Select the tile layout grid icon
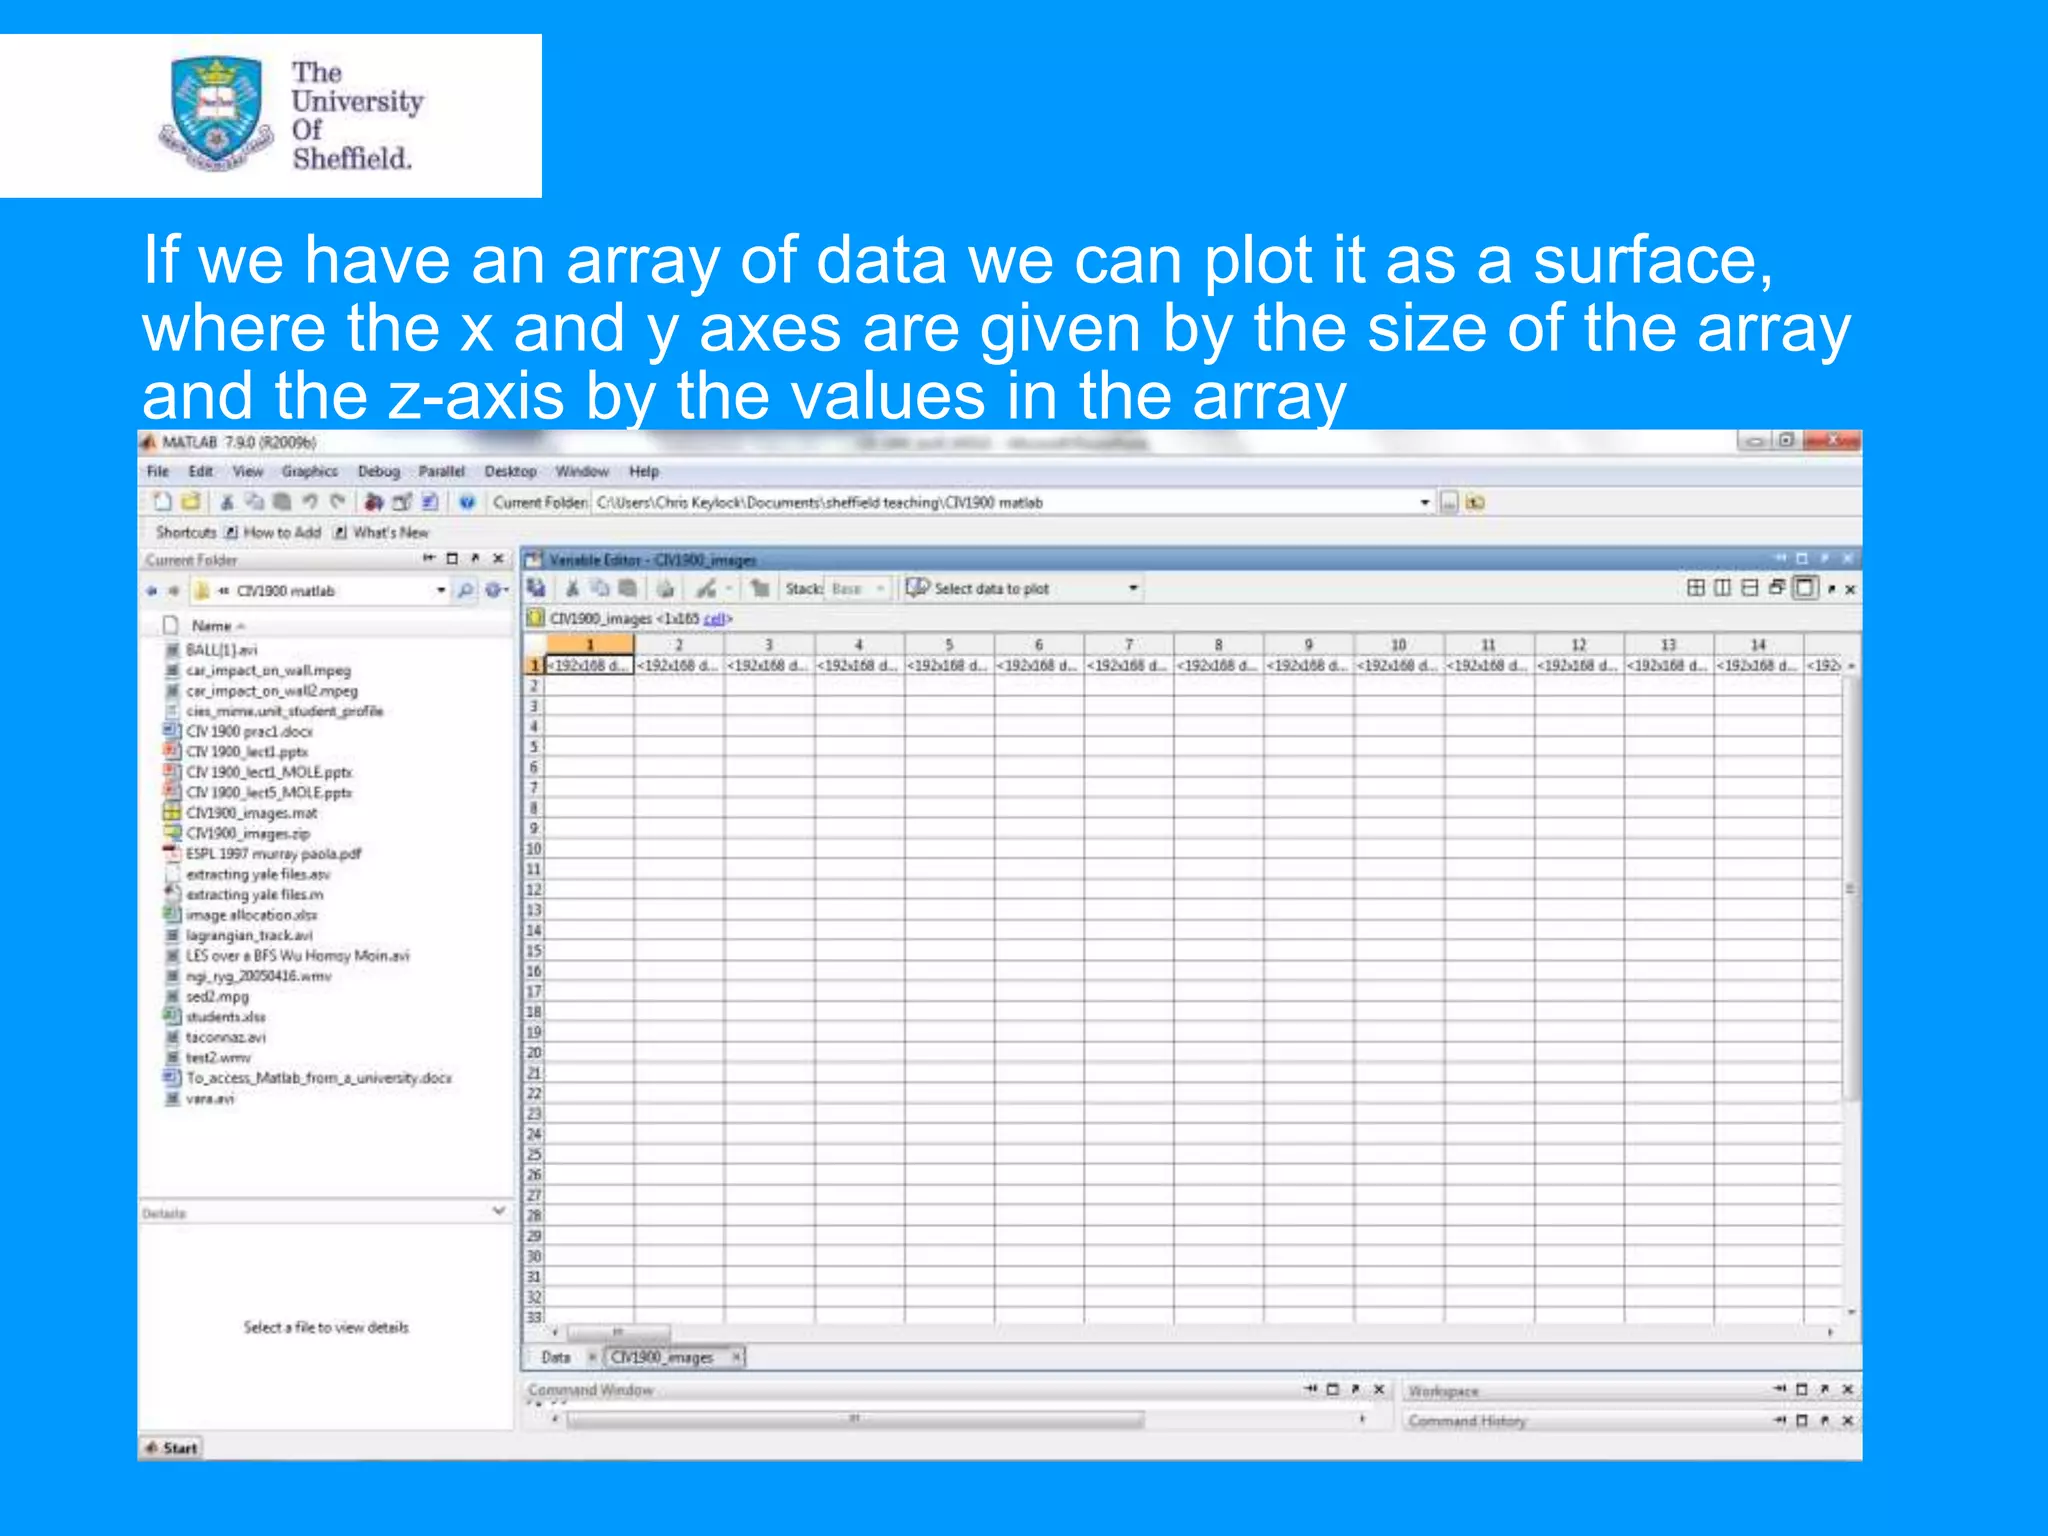 click(1695, 588)
